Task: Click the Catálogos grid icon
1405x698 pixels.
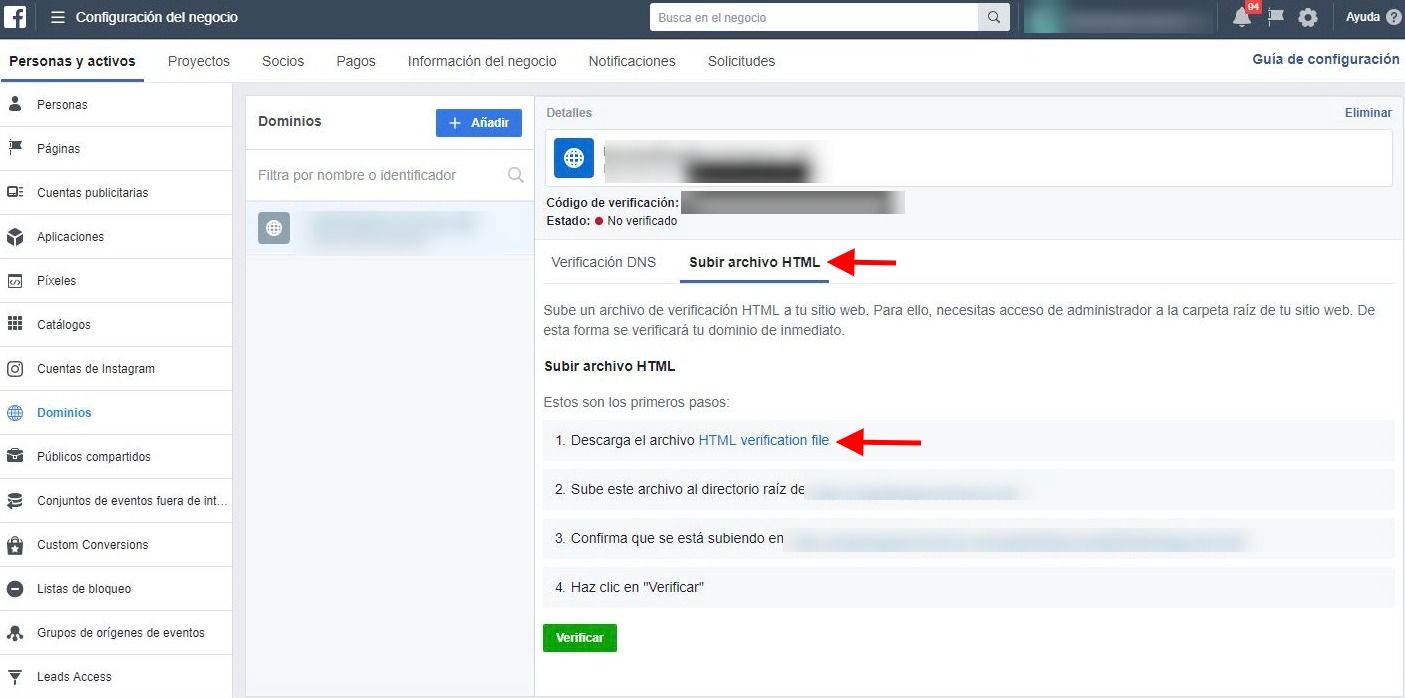Action: (x=15, y=324)
